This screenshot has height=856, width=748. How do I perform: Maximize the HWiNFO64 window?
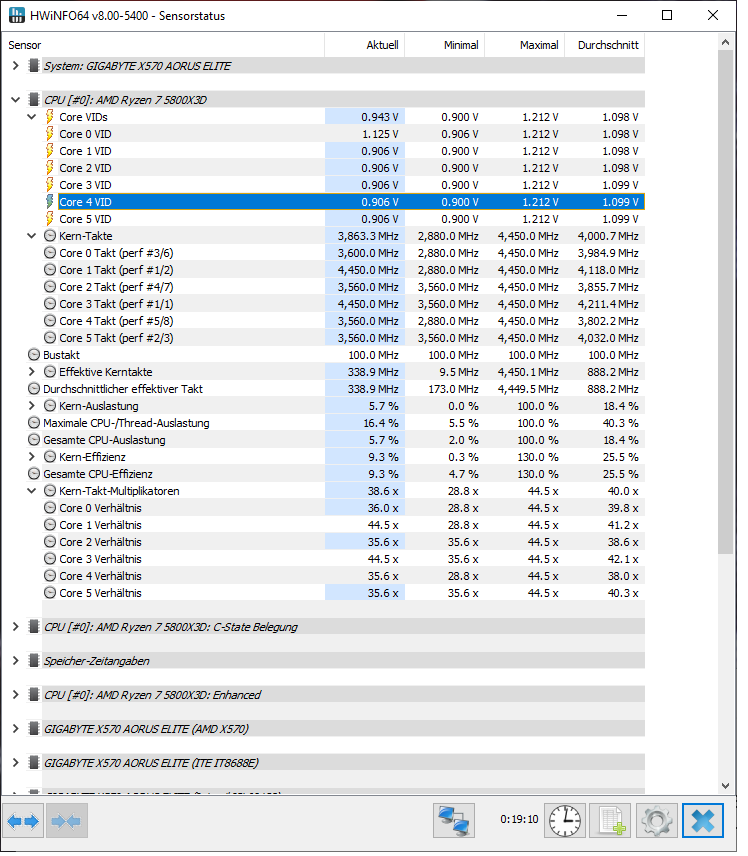coord(668,15)
